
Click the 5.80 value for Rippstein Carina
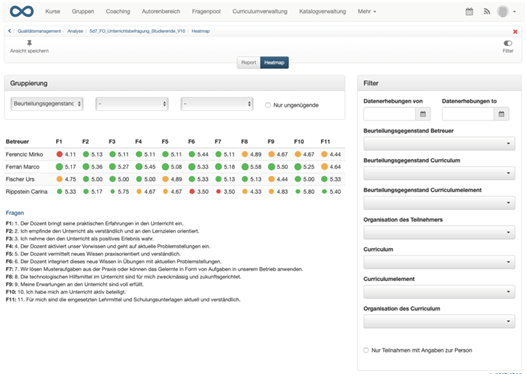click(309, 192)
